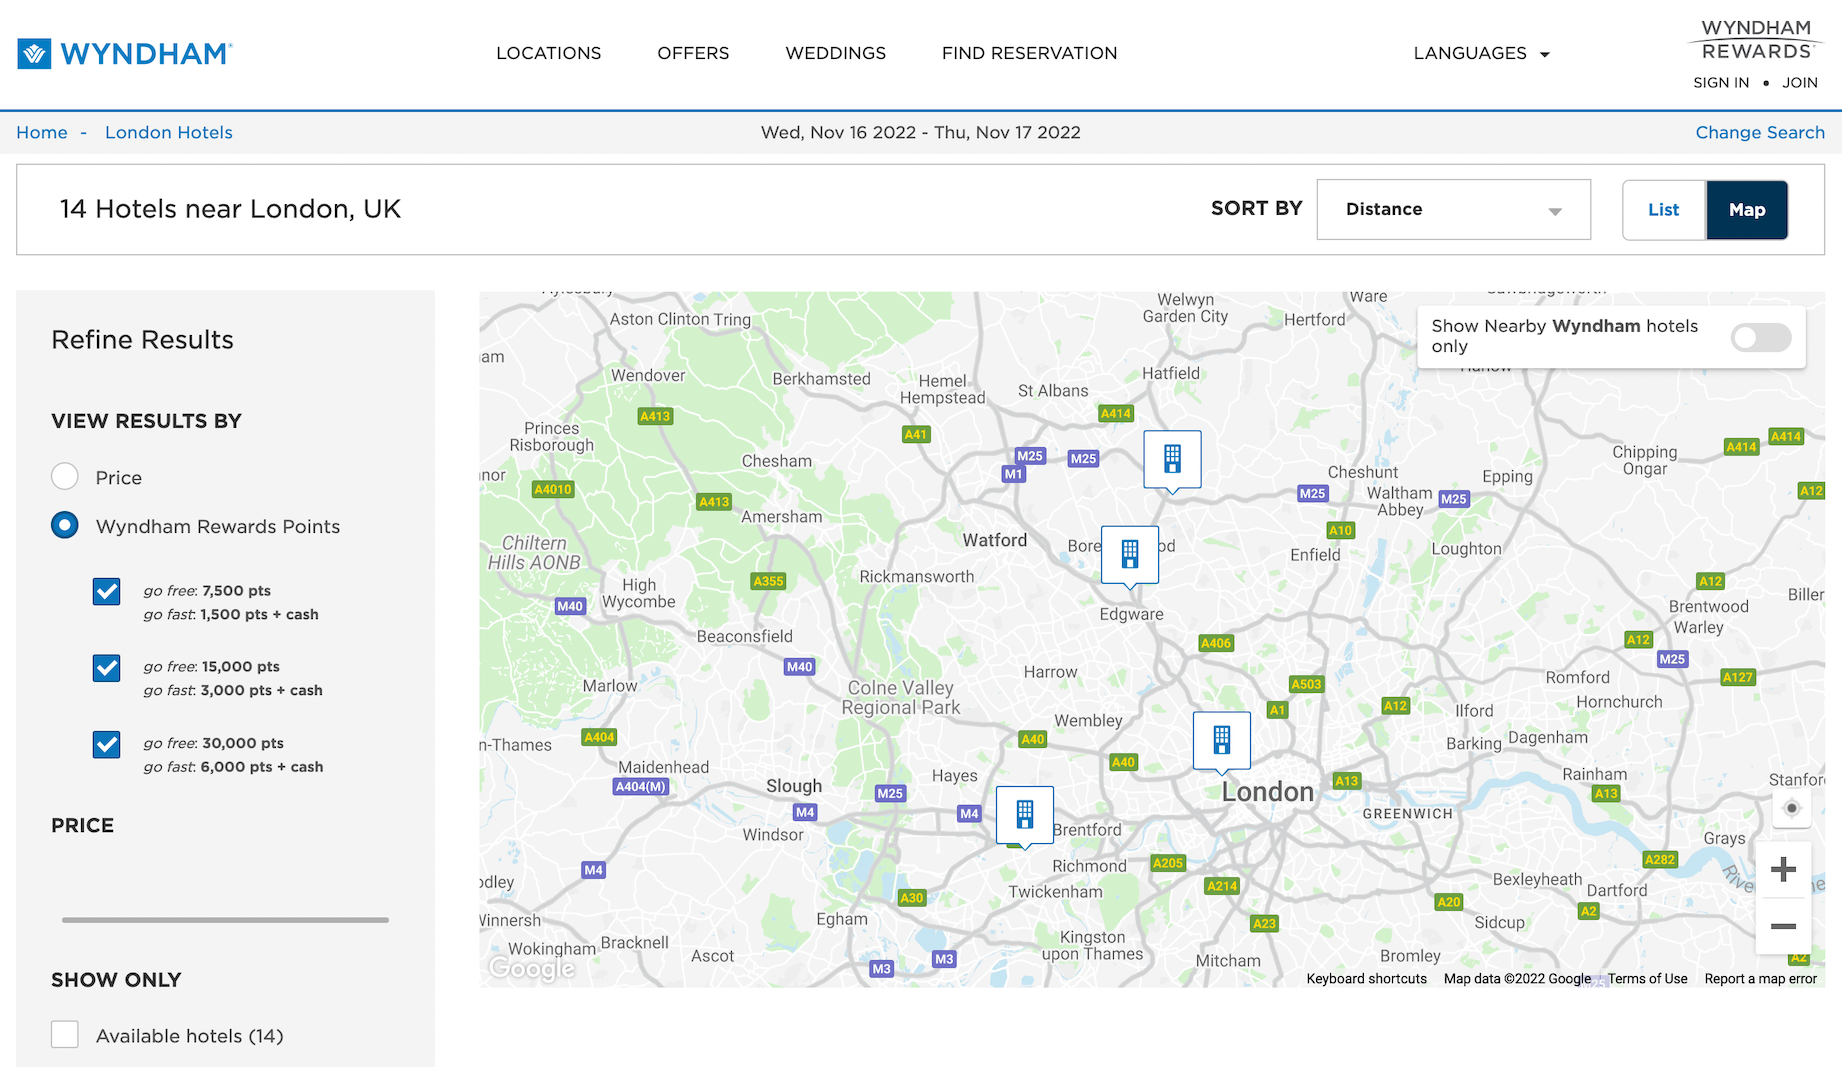
Task: Click the Sign In link
Action: coord(1721,83)
